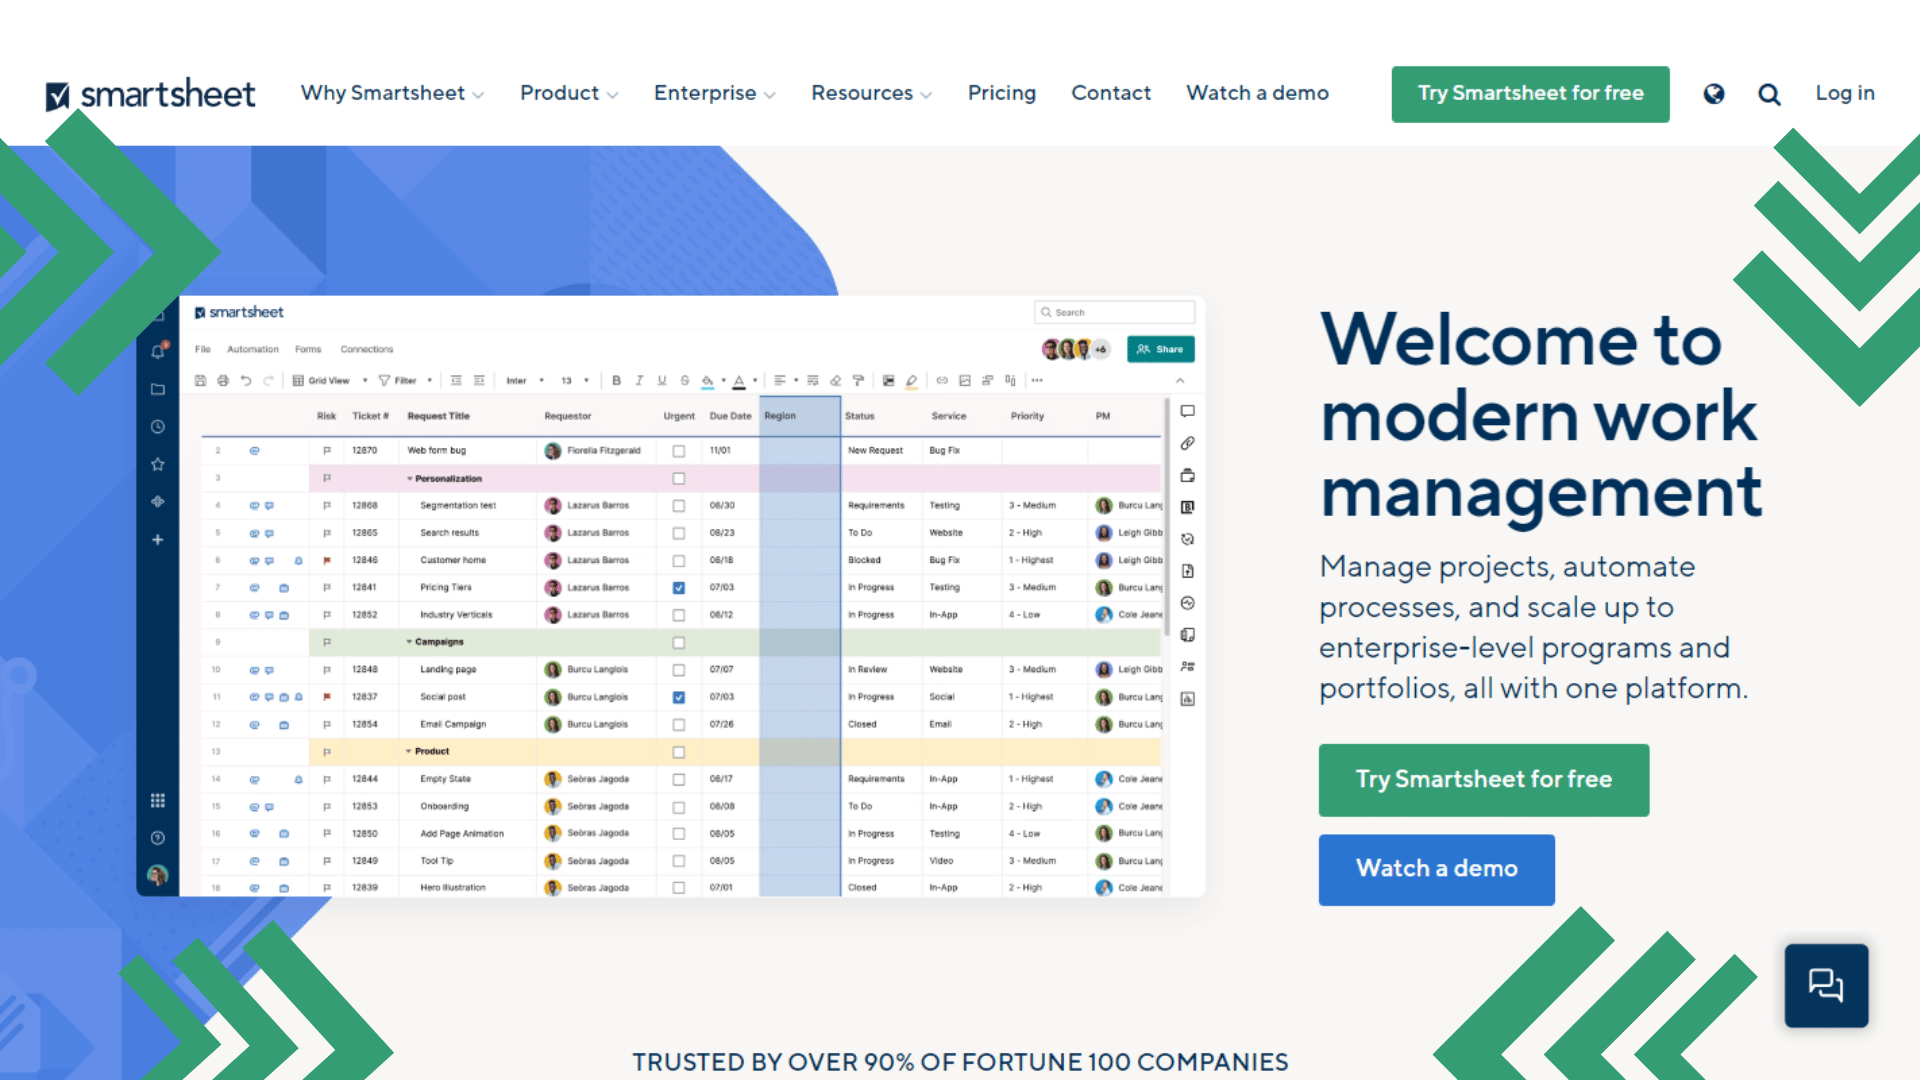
Task: Expand the Resources menu
Action: click(x=872, y=93)
